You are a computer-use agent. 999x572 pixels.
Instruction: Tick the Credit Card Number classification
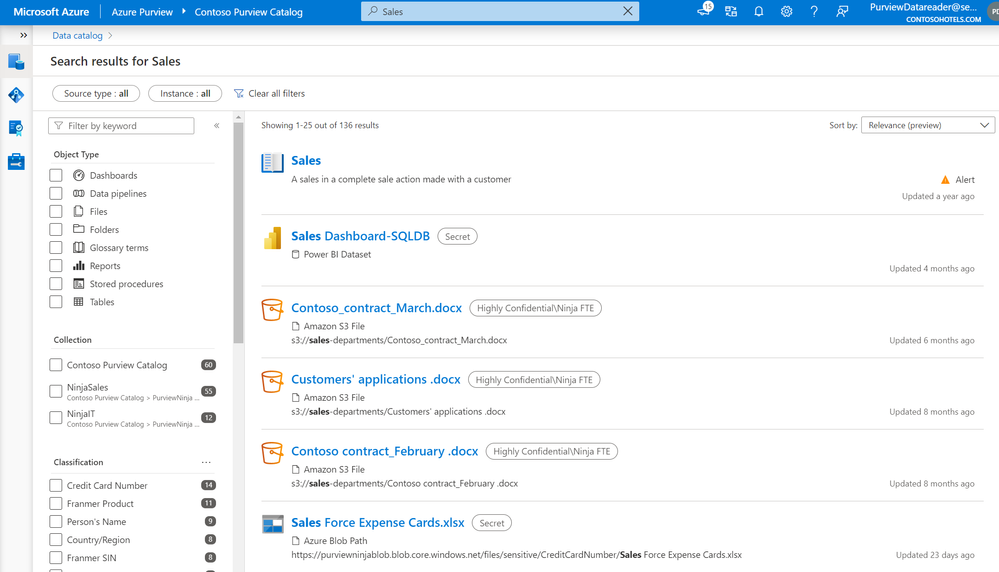[56, 485]
